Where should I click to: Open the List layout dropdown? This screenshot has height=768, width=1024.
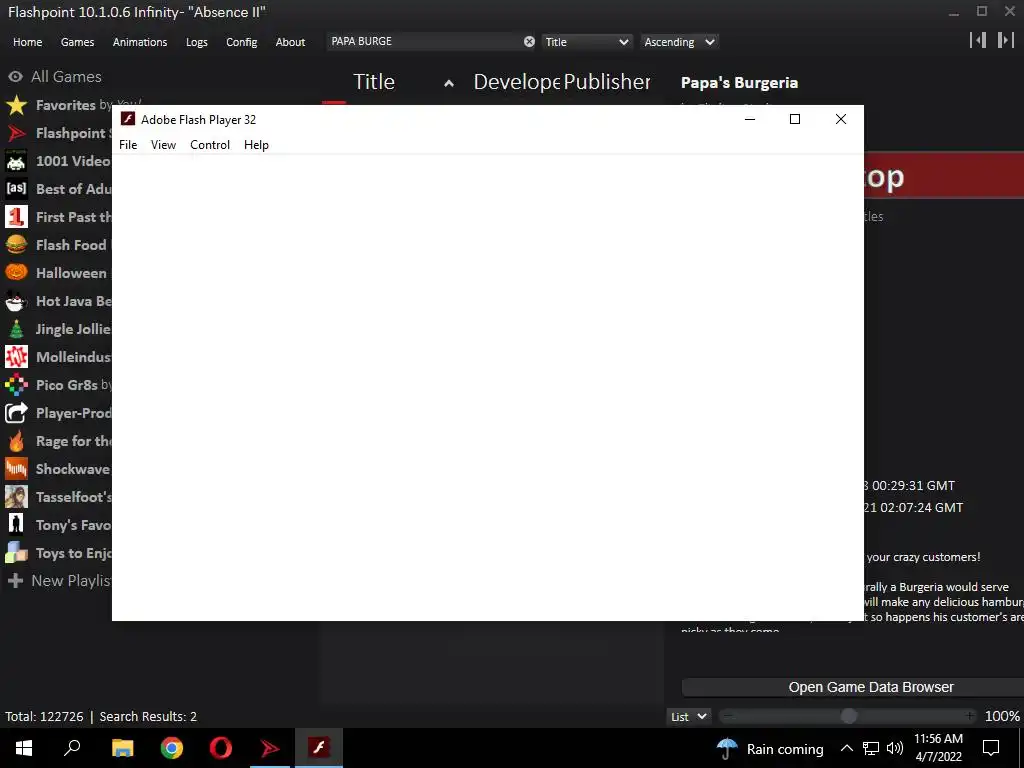688,716
